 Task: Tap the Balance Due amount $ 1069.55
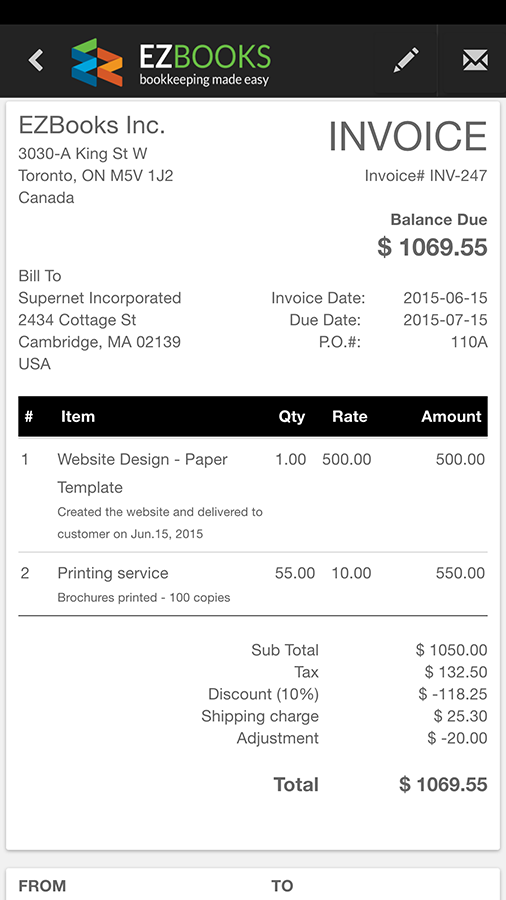point(433,247)
